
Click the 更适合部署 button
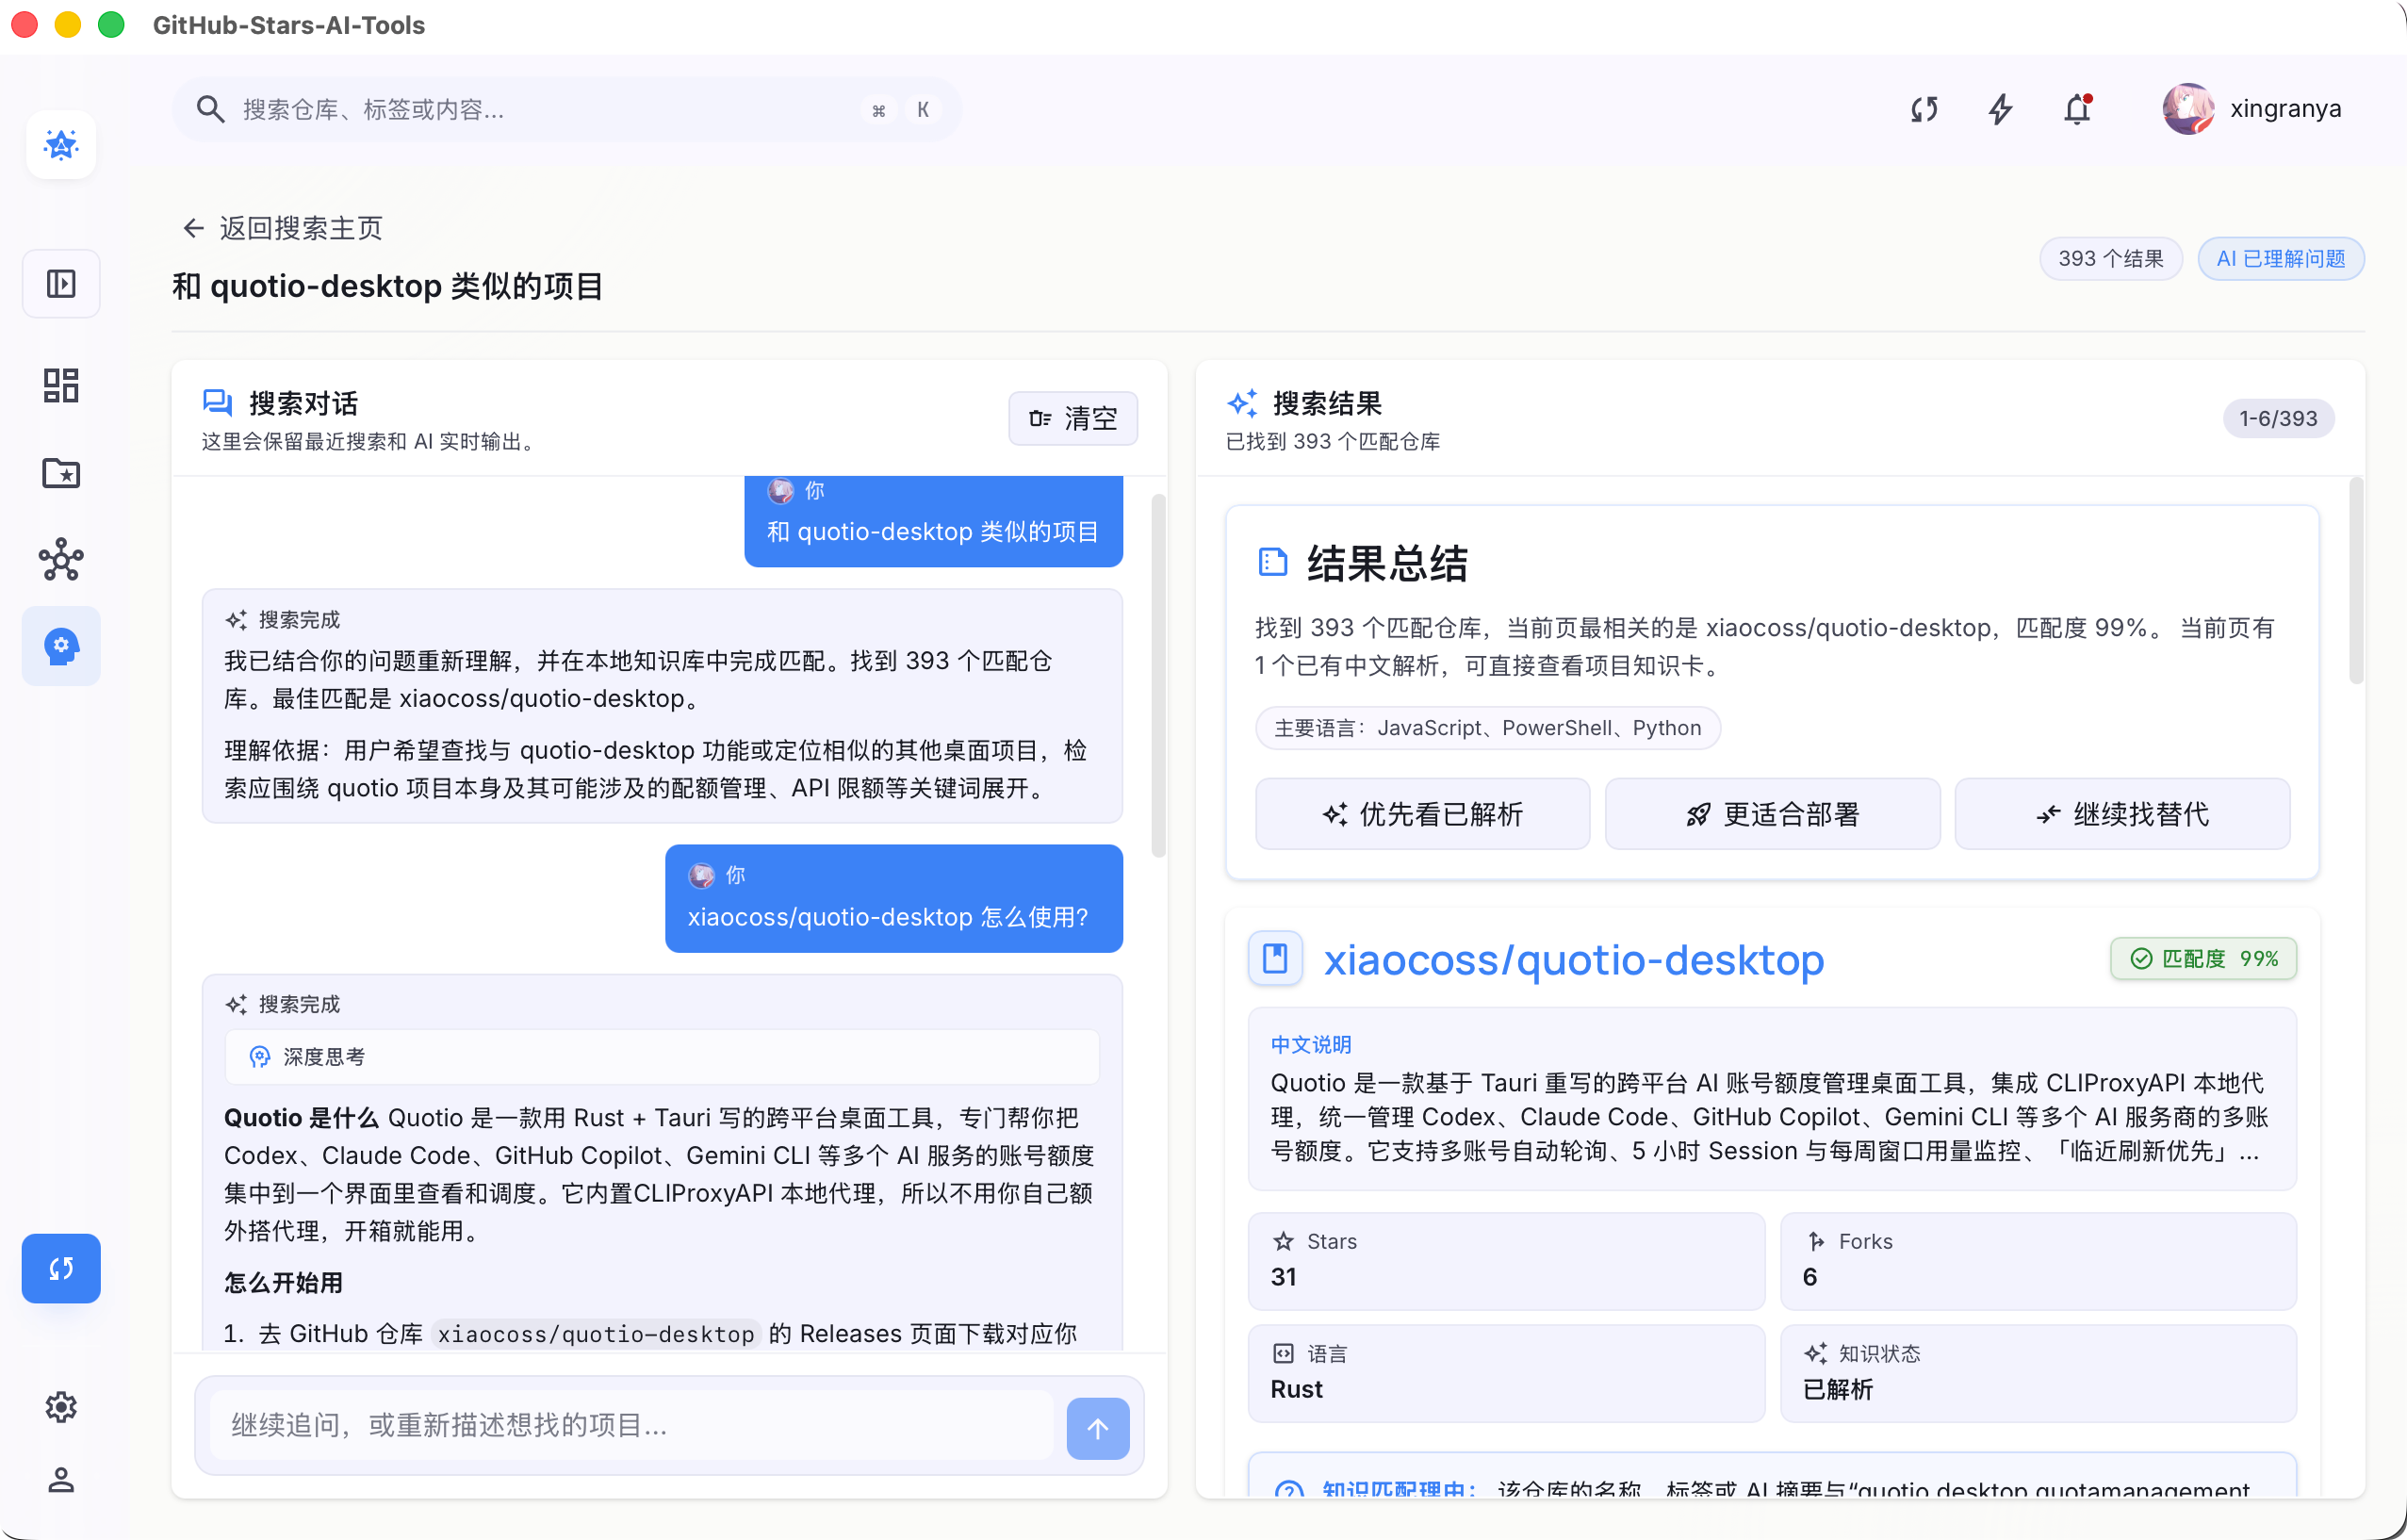[x=1772, y=814]
